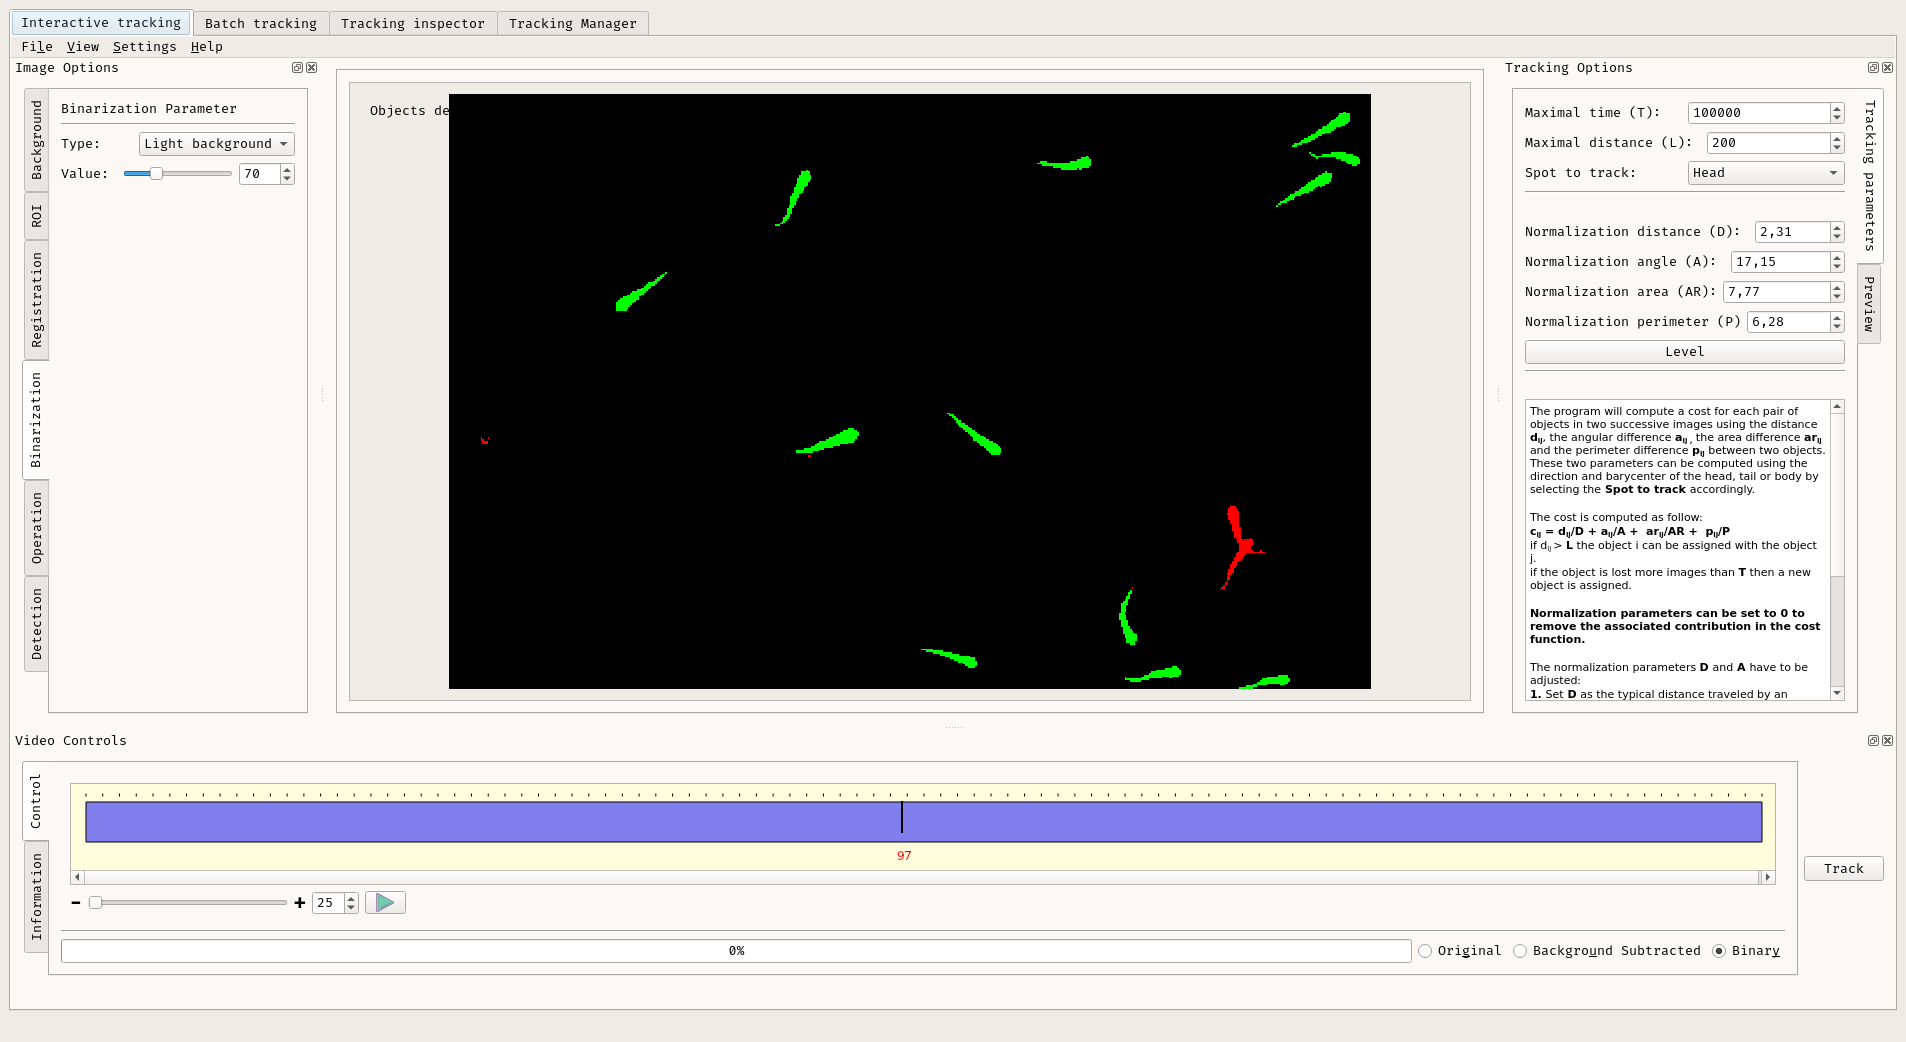This screenshot has height=1042, width=1906.
Task: Click the play video button
Action: 385,903
